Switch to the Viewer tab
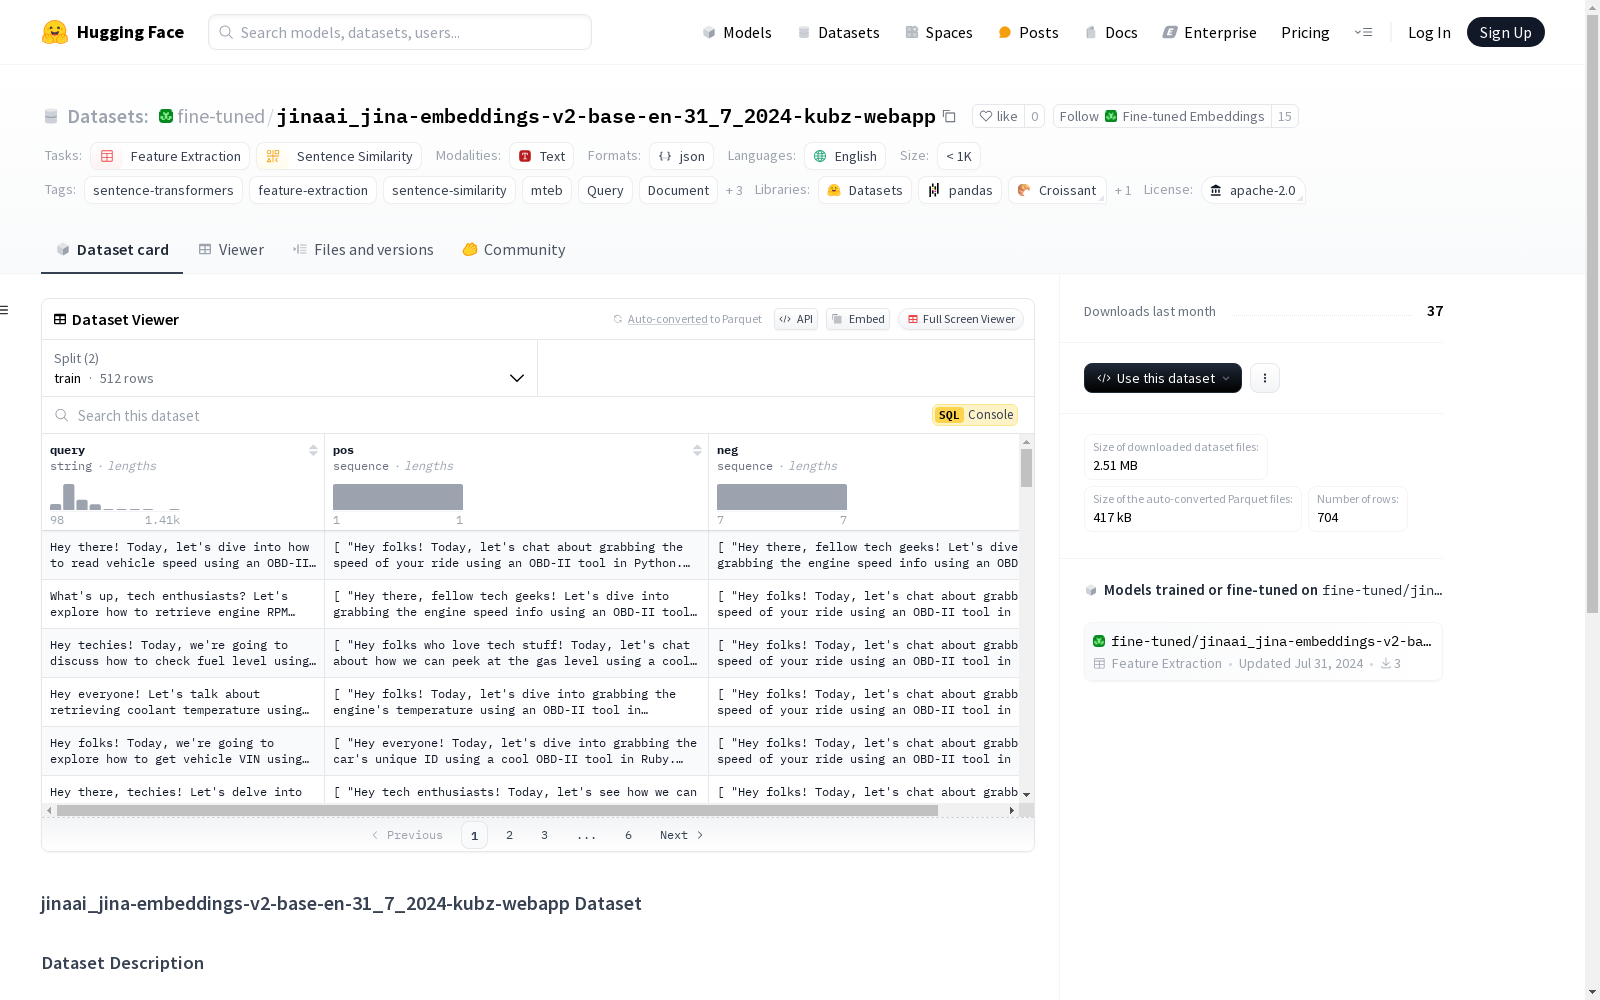This screenshot has height=1000, width=1600. tap(231, 250)
